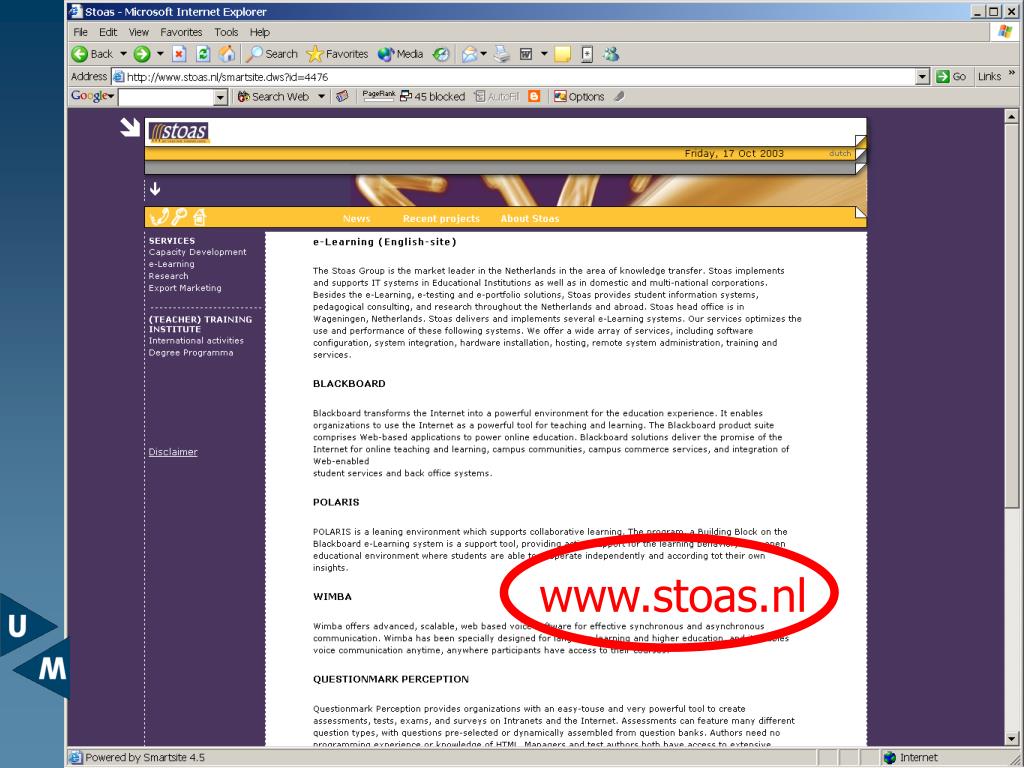Open the Back history dropdown arrow
Screen dimensions: 1024x768
(x=123, y=54)
